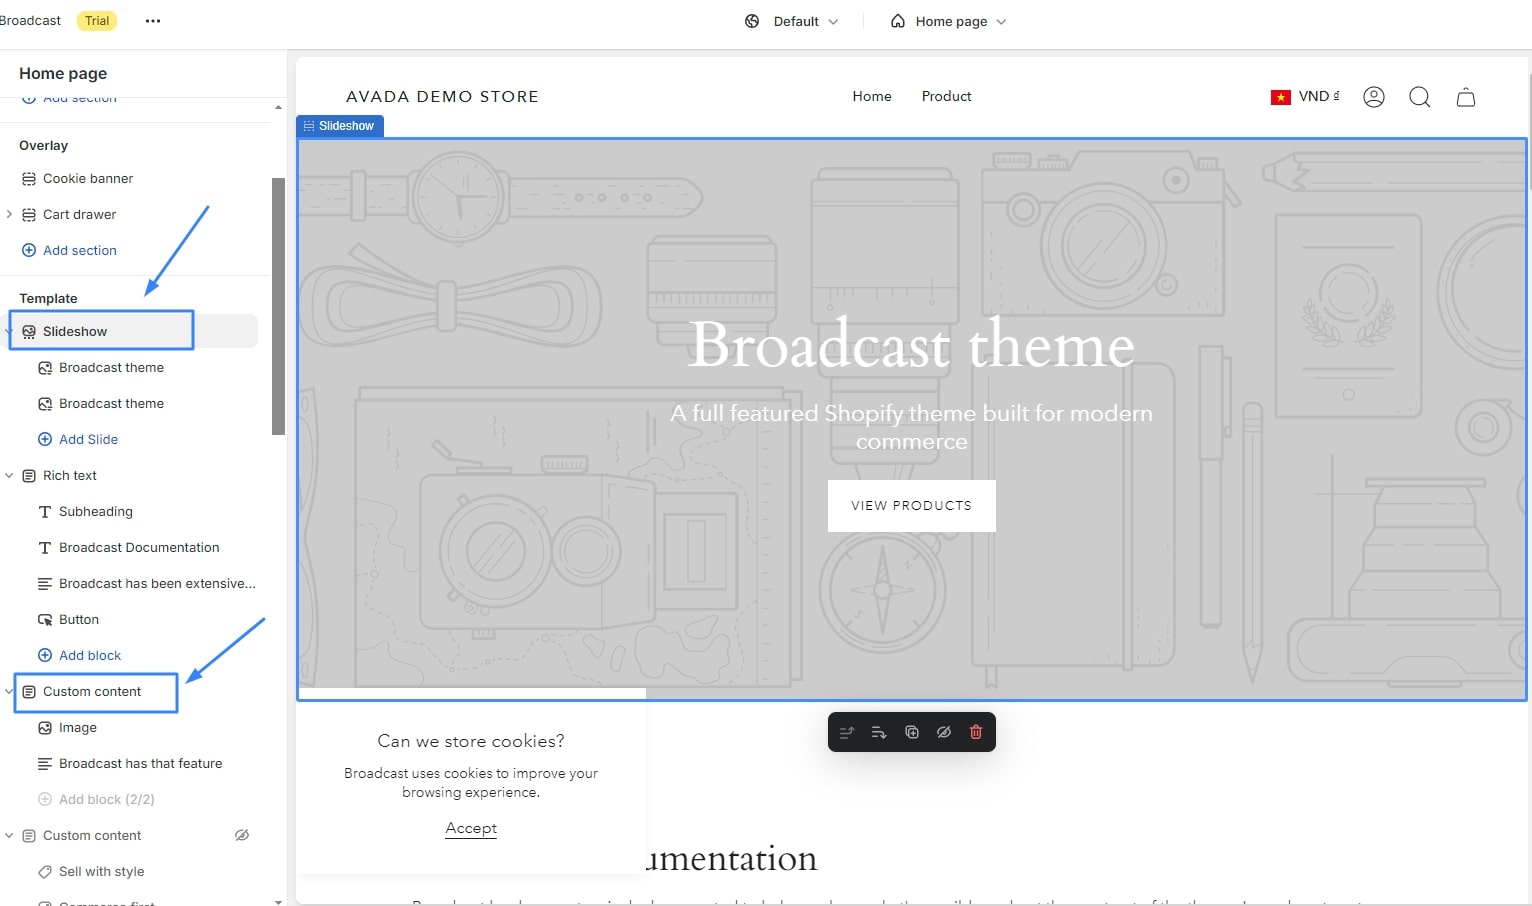Click the globe icon beside Default
1532x906 pixels.
coord(752,21)
